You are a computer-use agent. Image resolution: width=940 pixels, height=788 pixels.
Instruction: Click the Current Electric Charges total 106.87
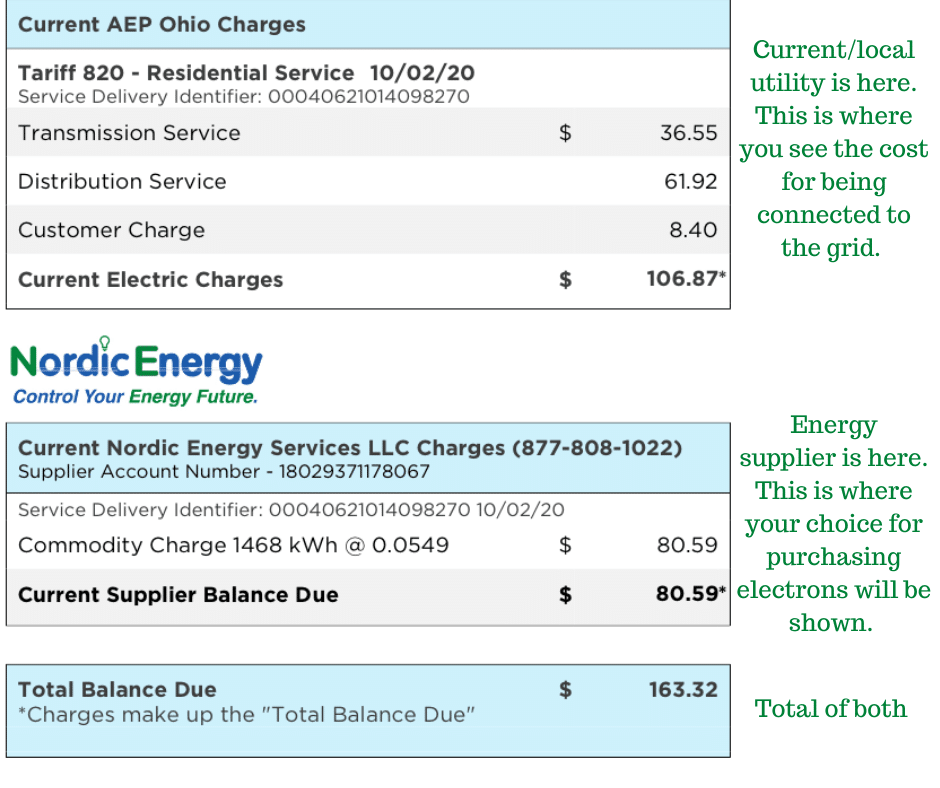coord(682,280)
